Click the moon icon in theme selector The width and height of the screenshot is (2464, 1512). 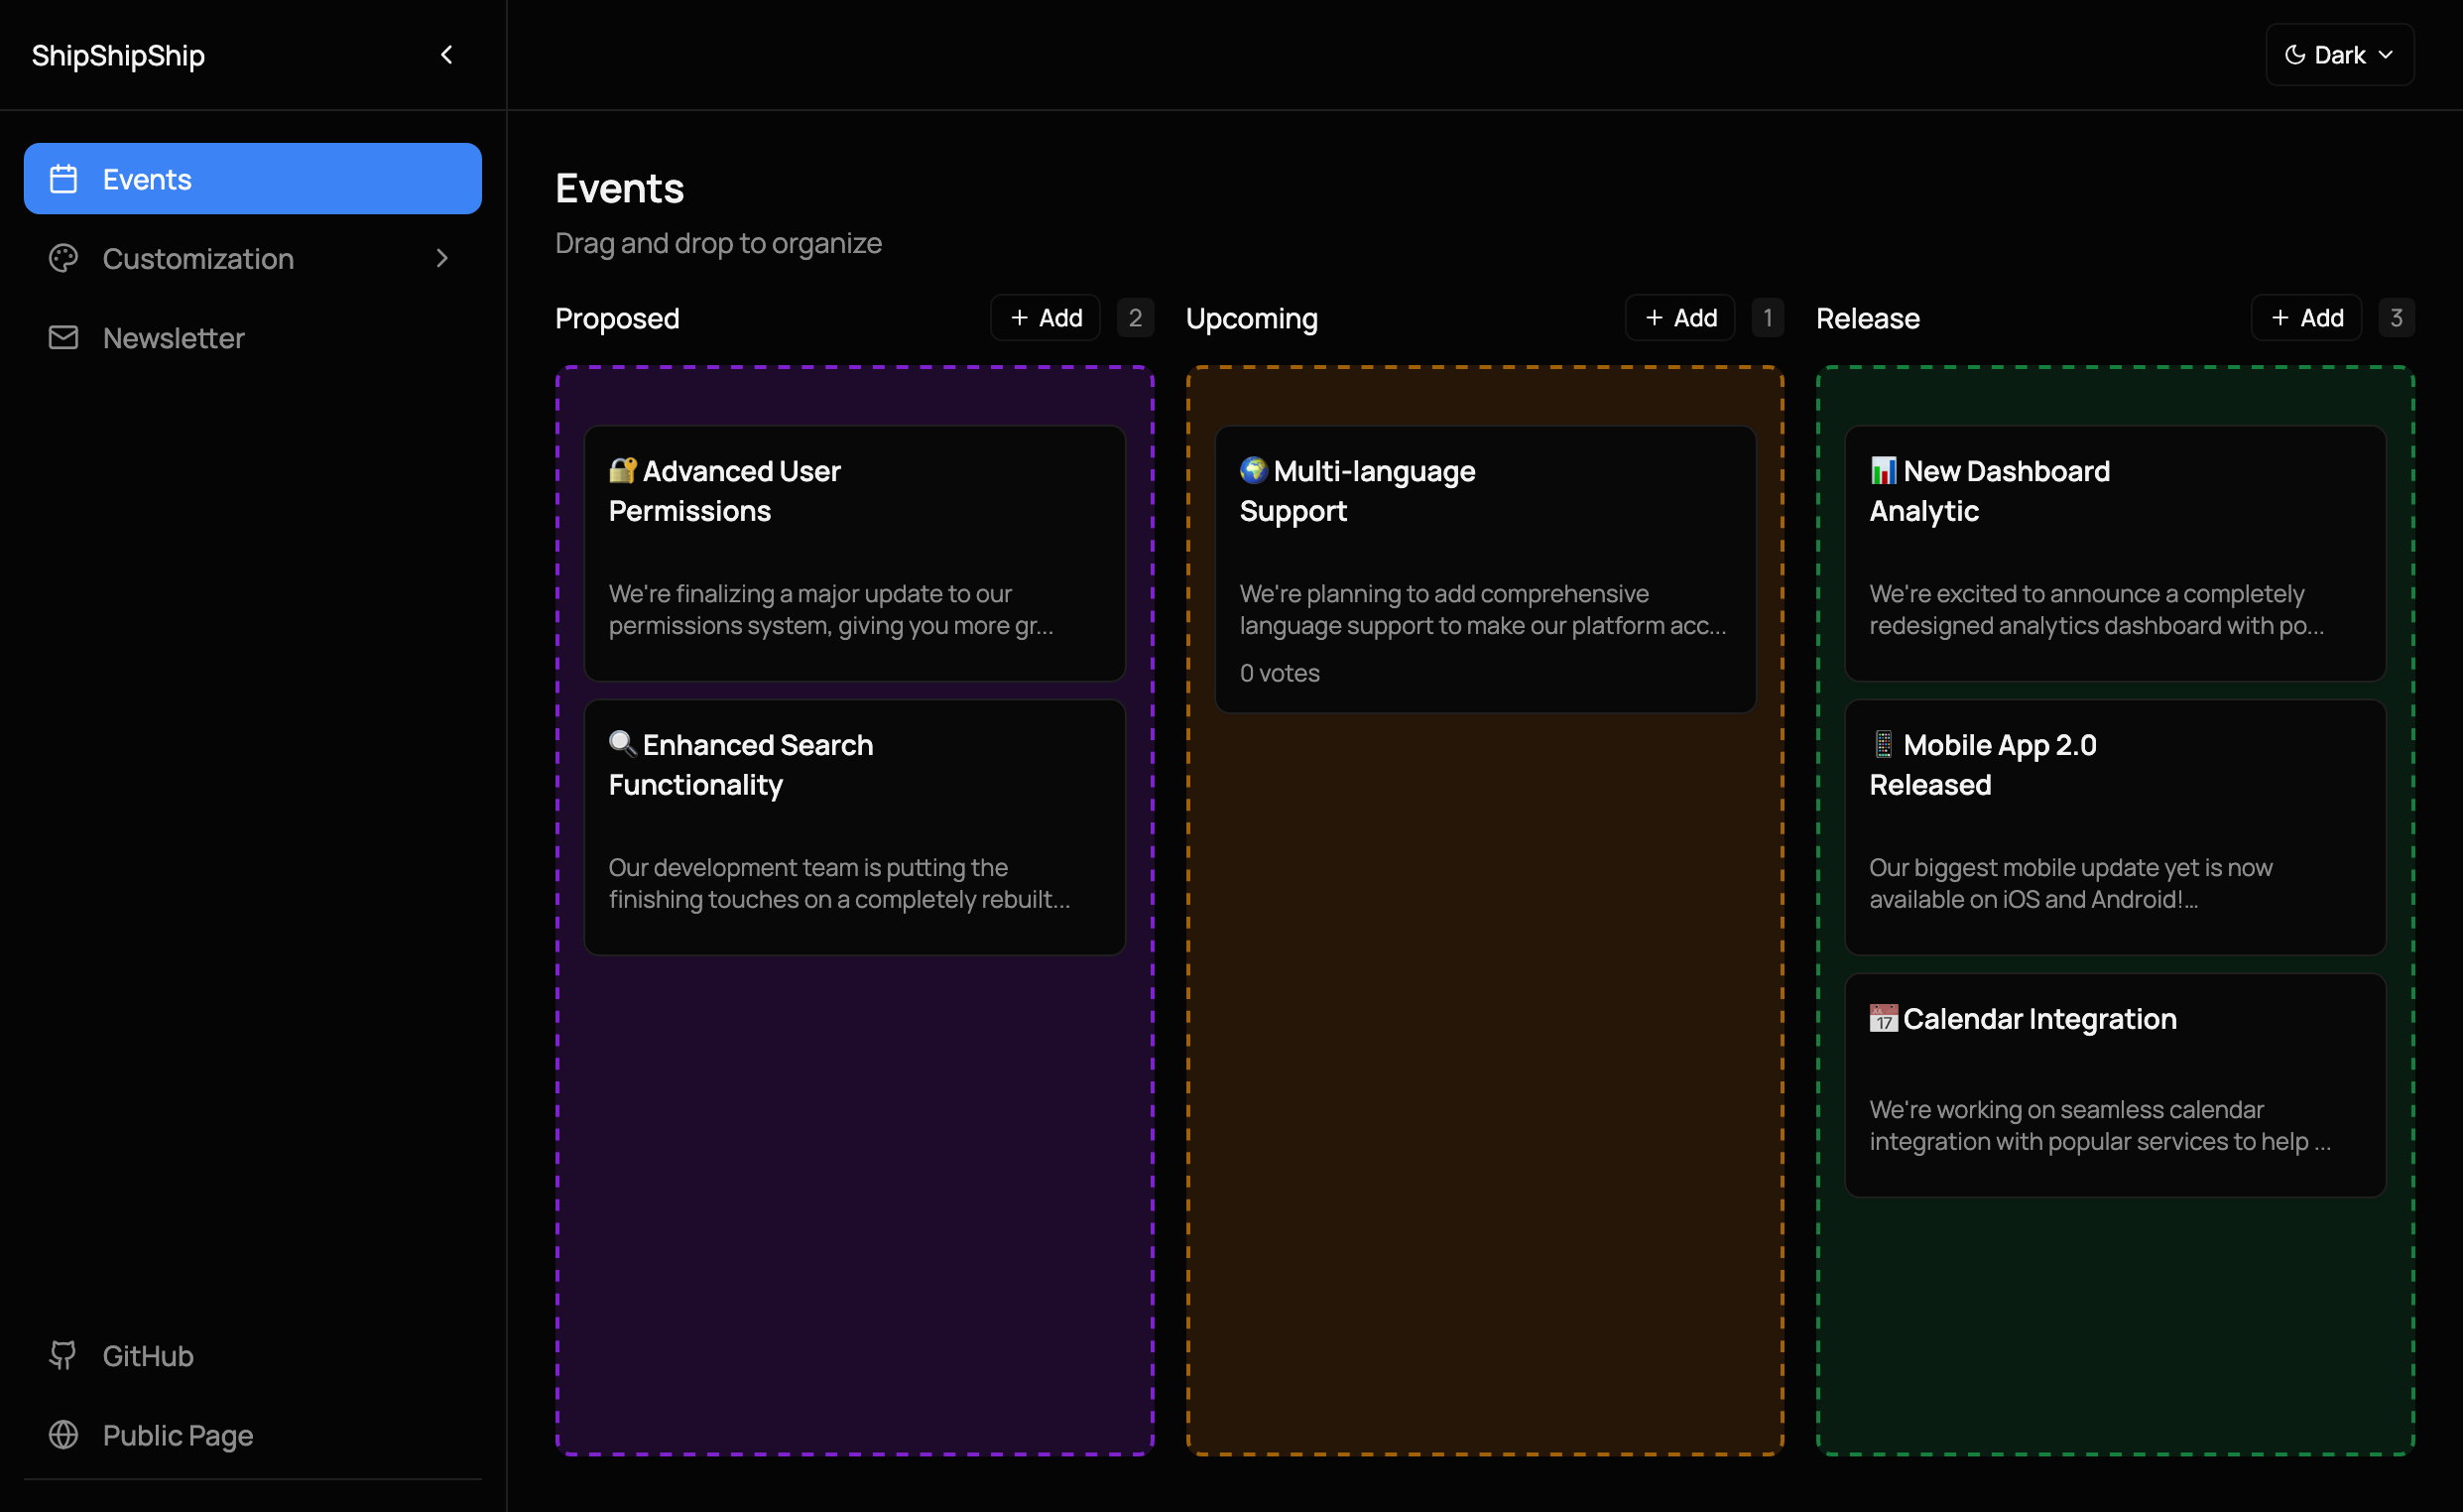(x=2294, y=55)
